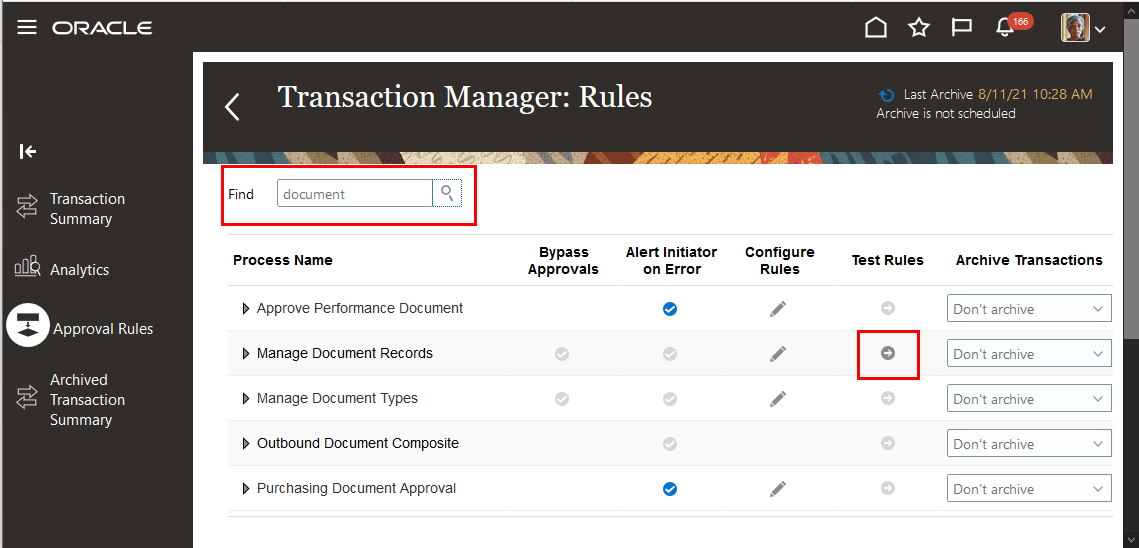This screenshot has height=548, width=1139.
Task: Open the user profile avatar menu
Action: click(x=1082, y=27)
